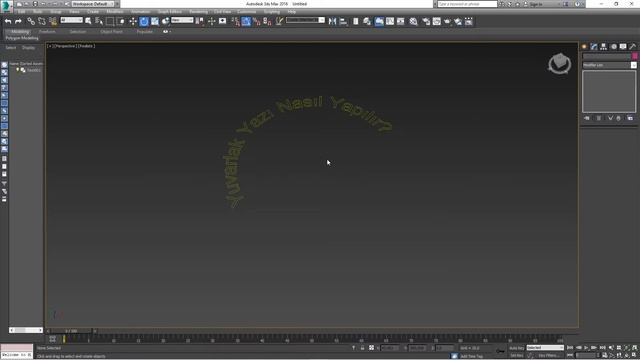Click the time slider handle

coord(71,331)
